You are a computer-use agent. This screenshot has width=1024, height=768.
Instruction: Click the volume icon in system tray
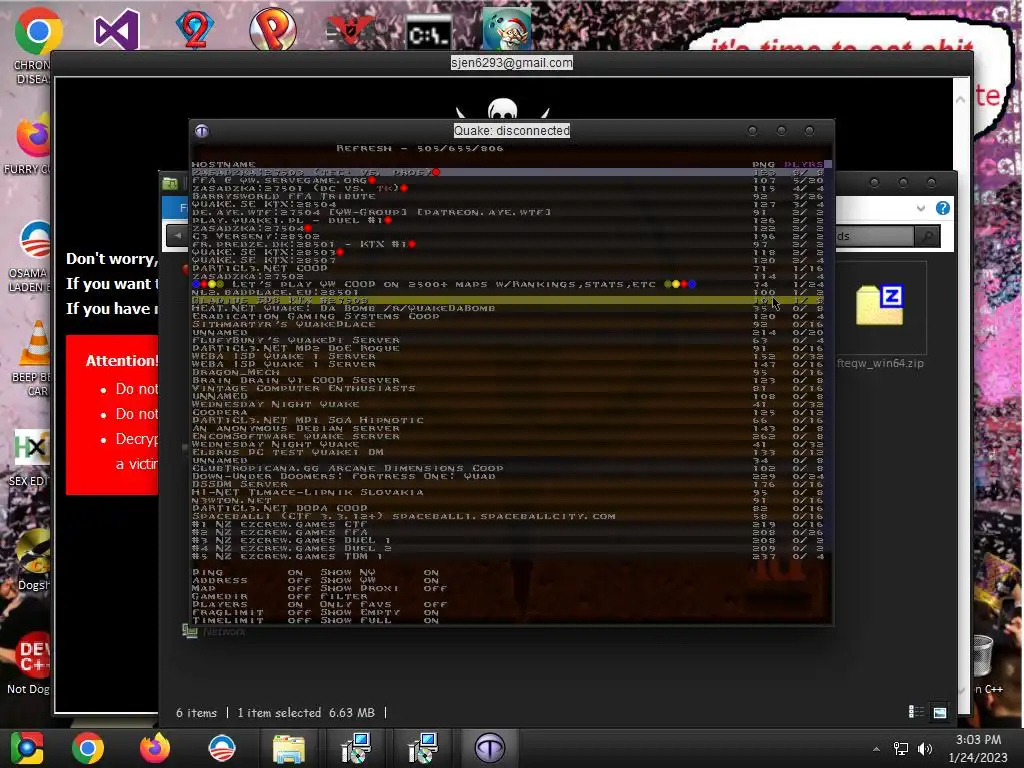pos(924,748)
